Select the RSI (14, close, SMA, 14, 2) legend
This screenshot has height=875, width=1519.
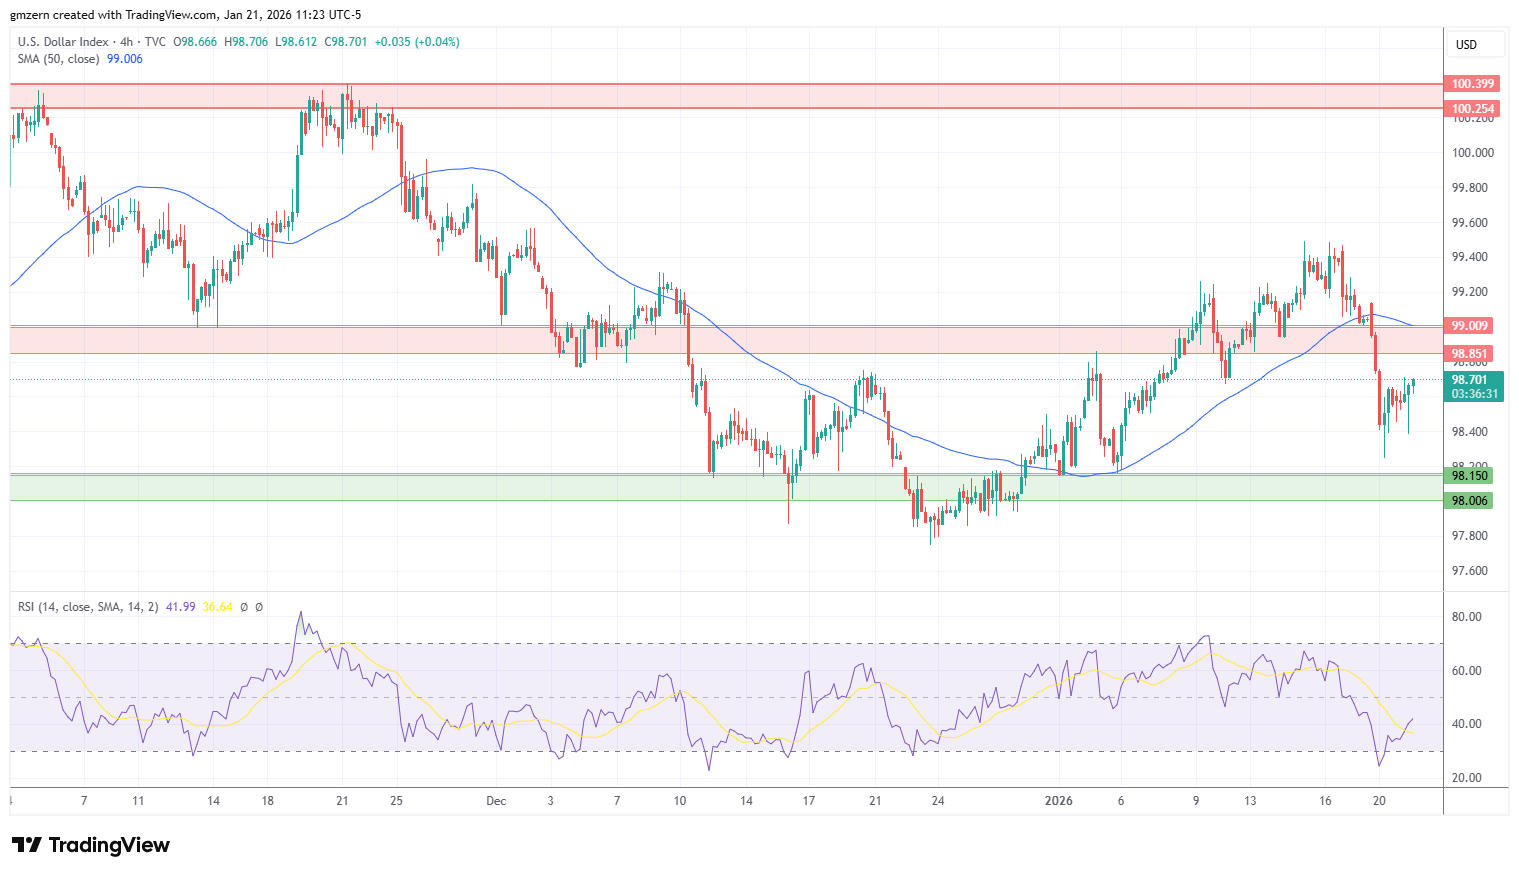88,607
